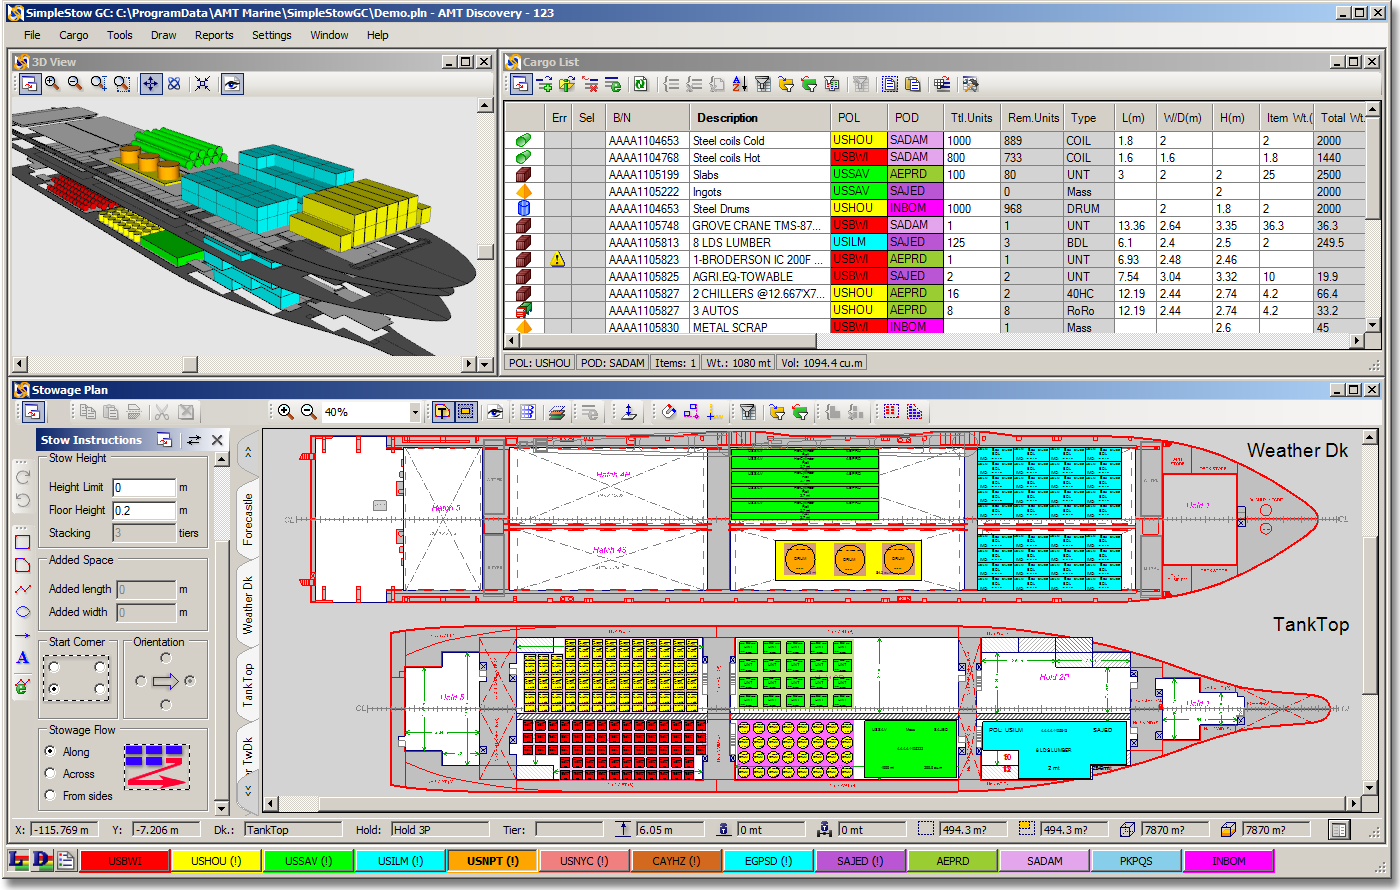Select top-left start corner radio
Image resolution: width=1400 pixels, height=890 pixels.
click(x=55, y=666)
